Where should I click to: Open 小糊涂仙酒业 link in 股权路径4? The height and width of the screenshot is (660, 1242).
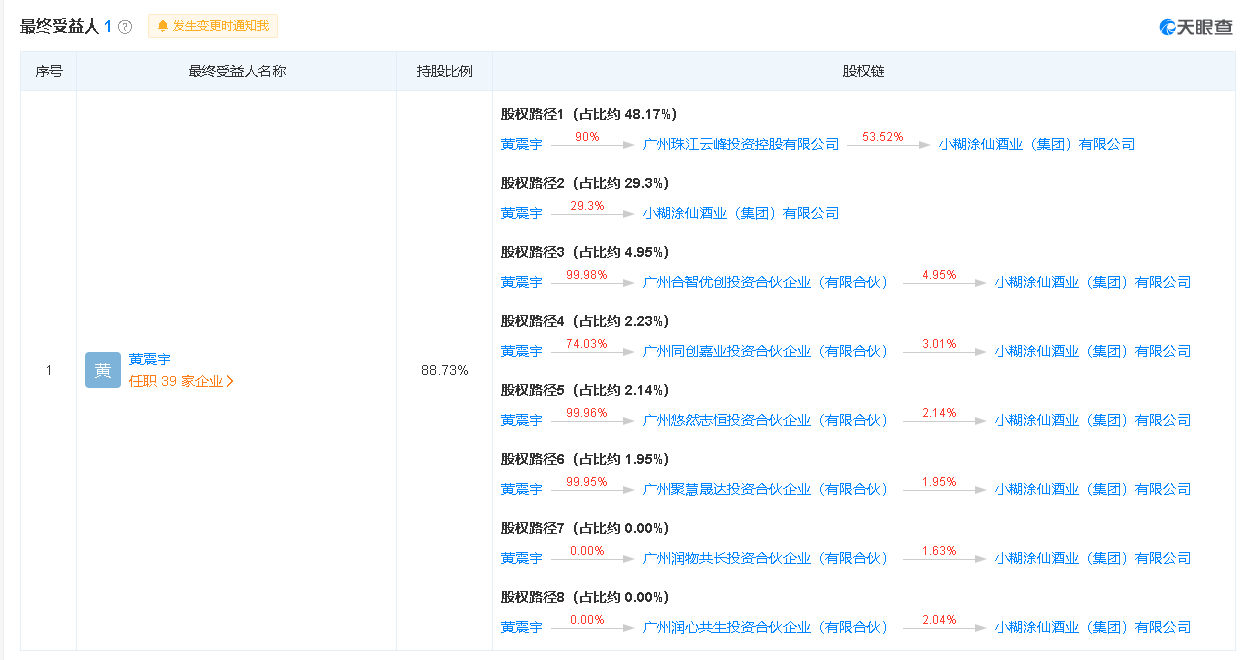pos(1093,351)
